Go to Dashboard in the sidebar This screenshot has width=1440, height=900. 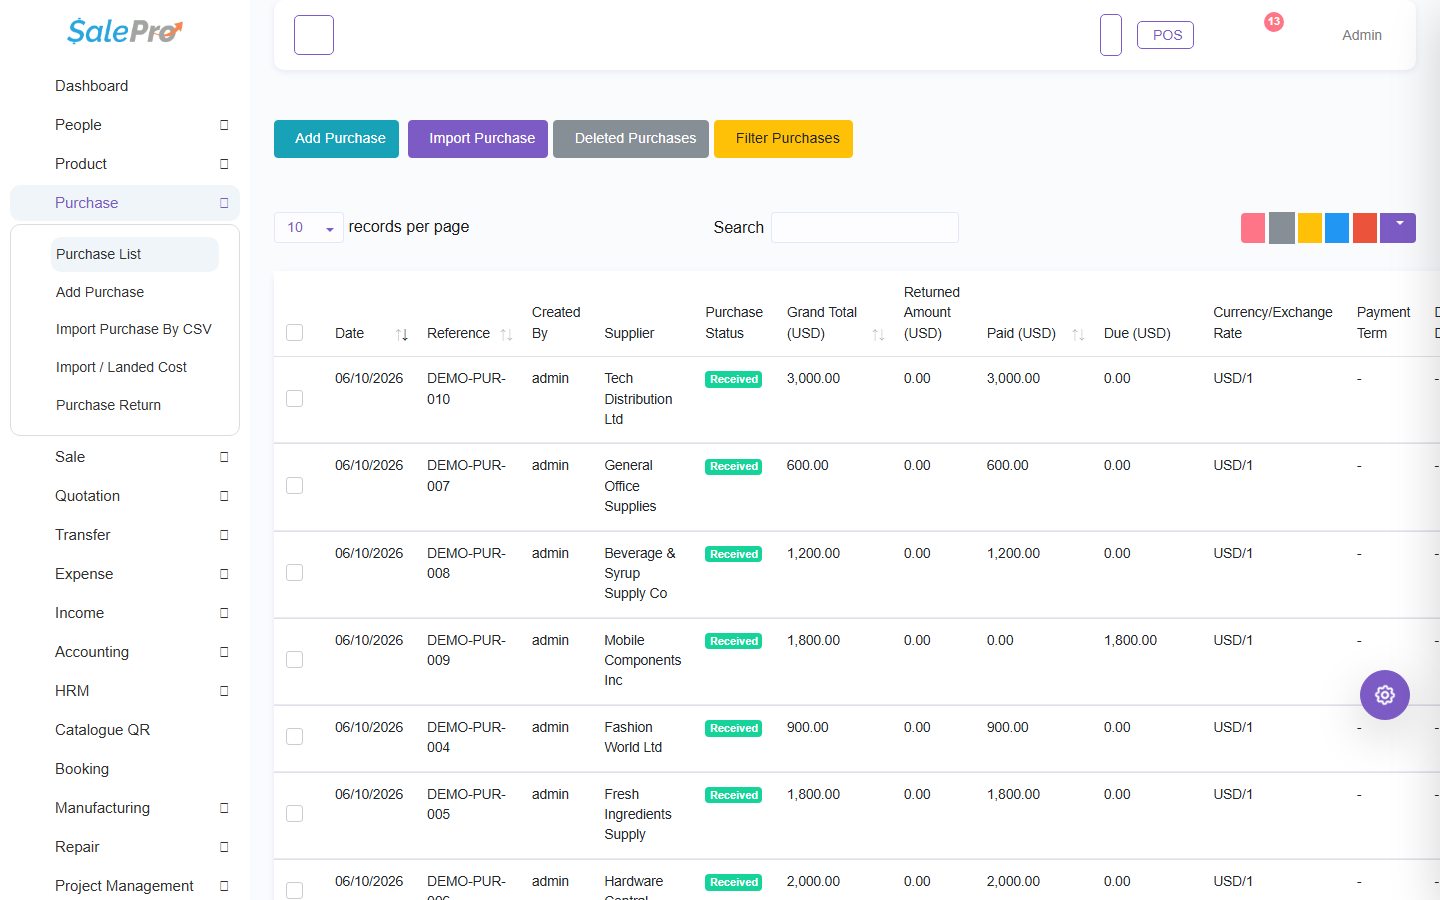(x=92, y=86)
